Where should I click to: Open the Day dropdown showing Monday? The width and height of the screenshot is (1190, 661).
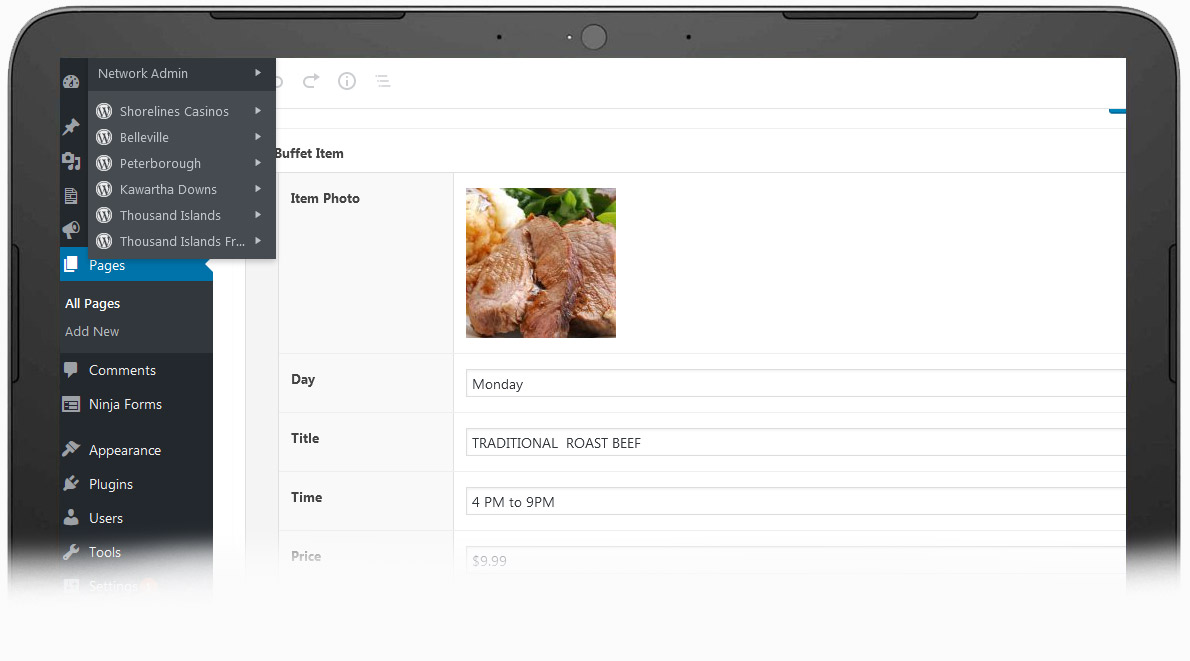coord(795,384)
